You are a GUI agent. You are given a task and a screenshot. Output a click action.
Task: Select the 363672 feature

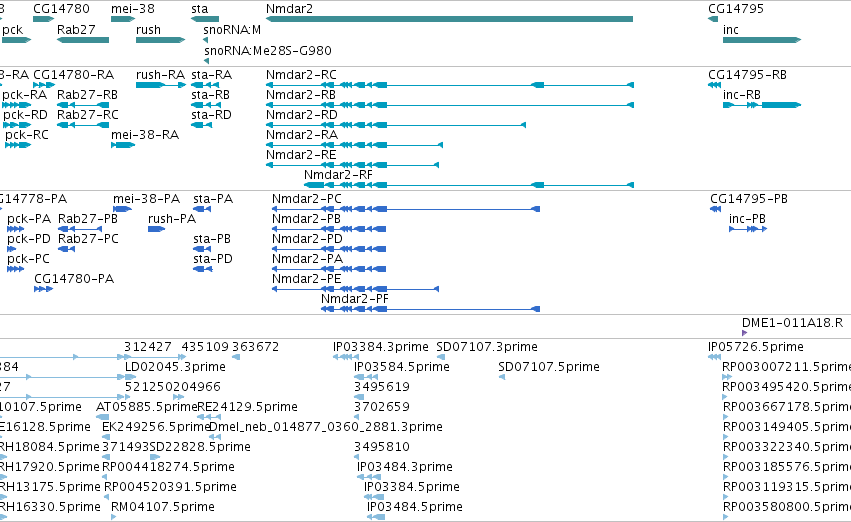coord(236,357)
